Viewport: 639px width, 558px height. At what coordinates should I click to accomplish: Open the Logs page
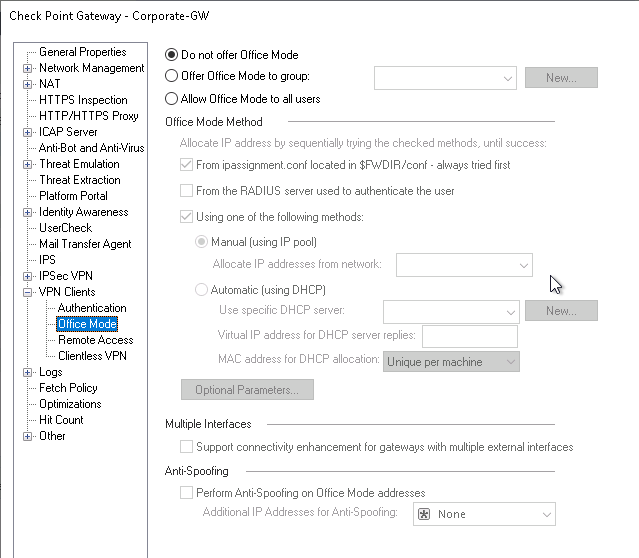click(x=51, y=372)
